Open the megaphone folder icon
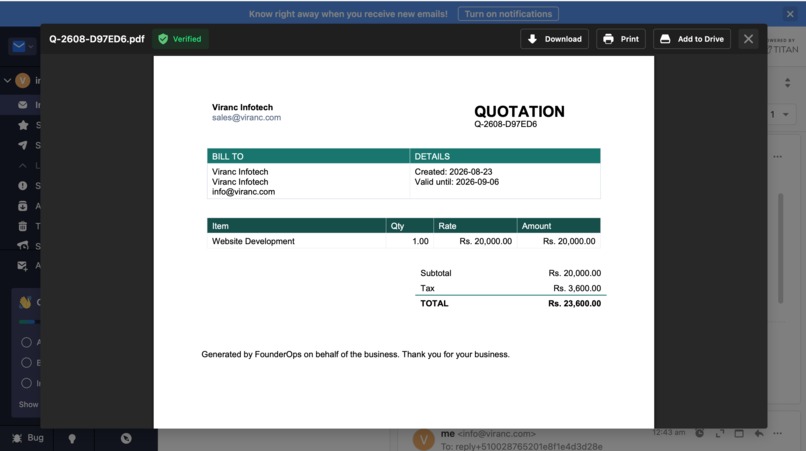Screen dimensions: 806x451 pyautogui.click(x=23, y=246)
